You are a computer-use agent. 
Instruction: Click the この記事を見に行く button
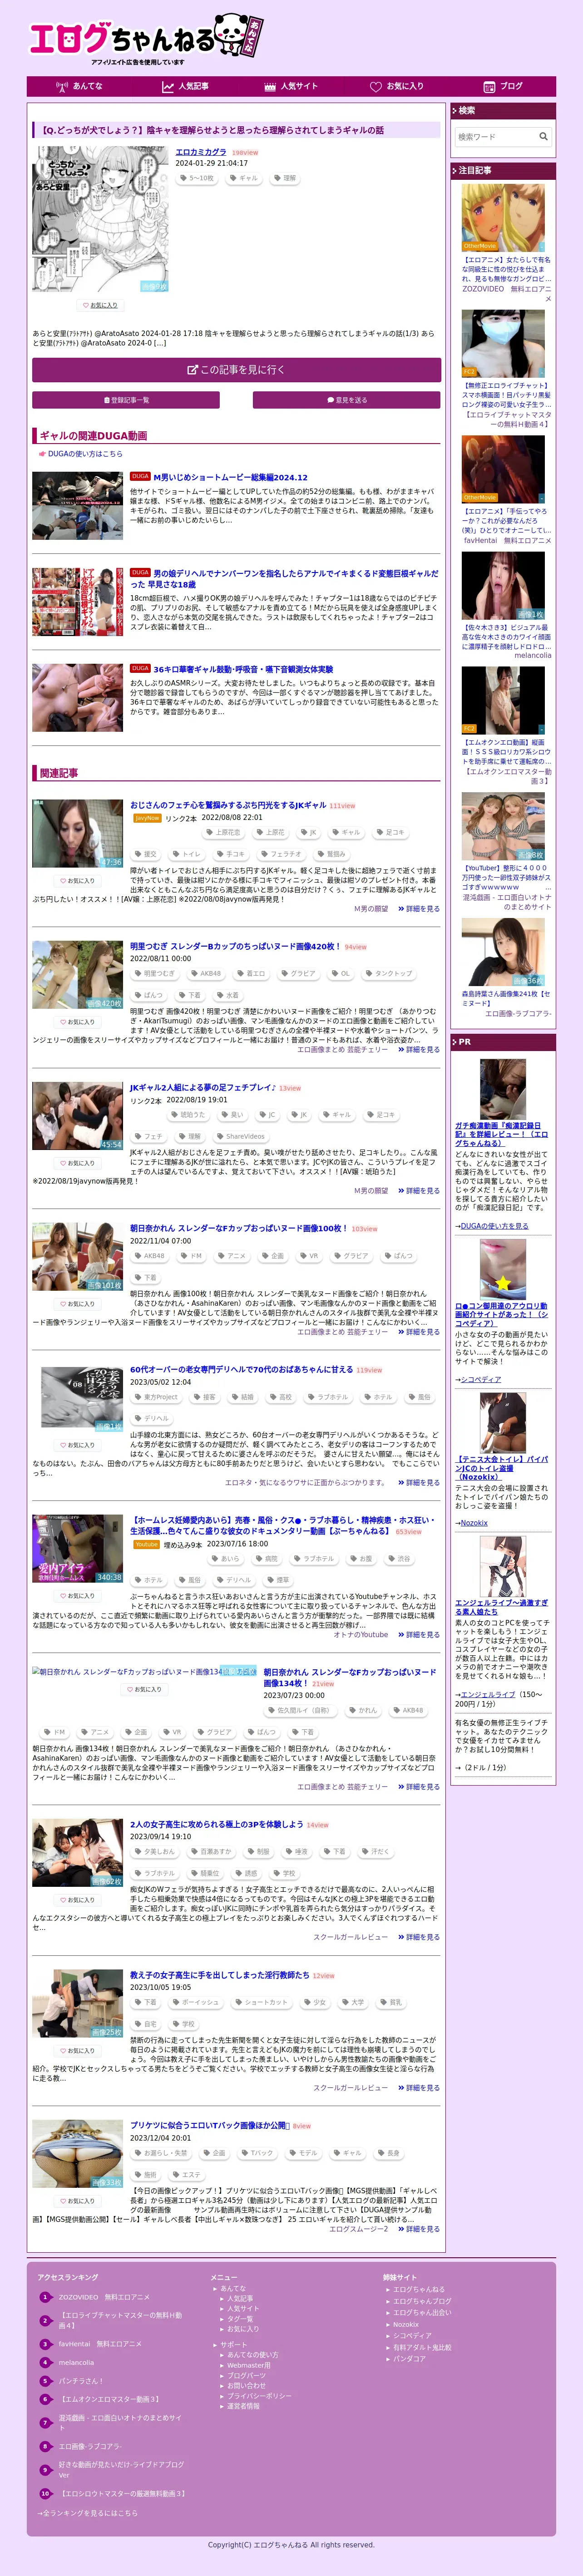tap(236, 370)
